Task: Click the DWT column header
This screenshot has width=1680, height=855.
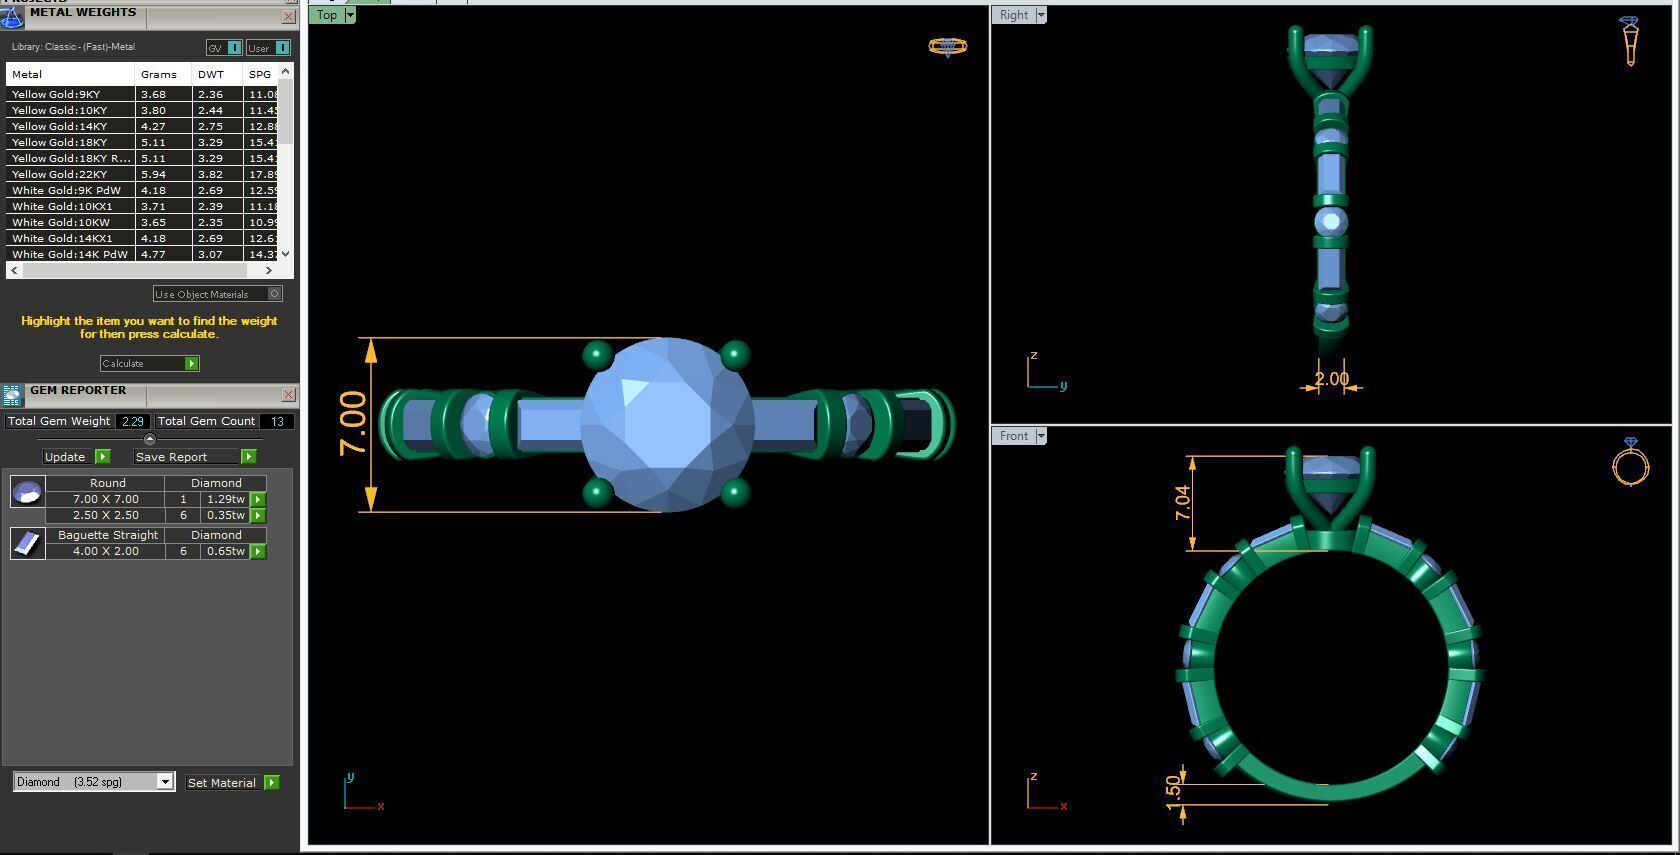Action: point(217,74)
